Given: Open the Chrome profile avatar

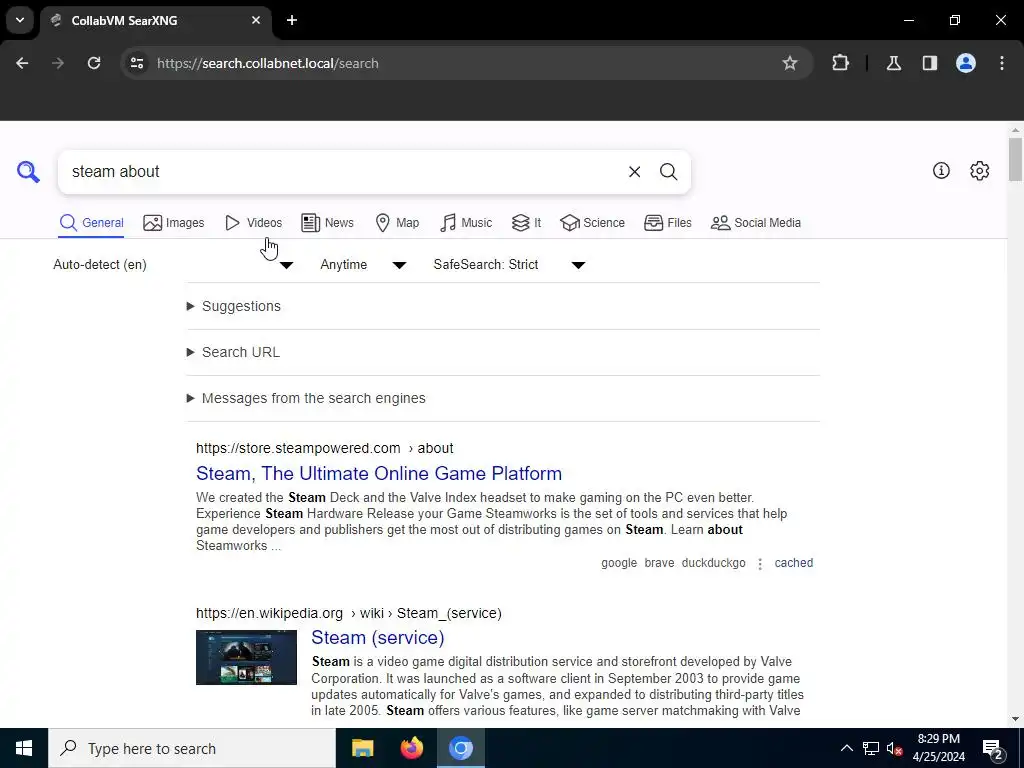Looking at the screenshot, I should [966, 63].
